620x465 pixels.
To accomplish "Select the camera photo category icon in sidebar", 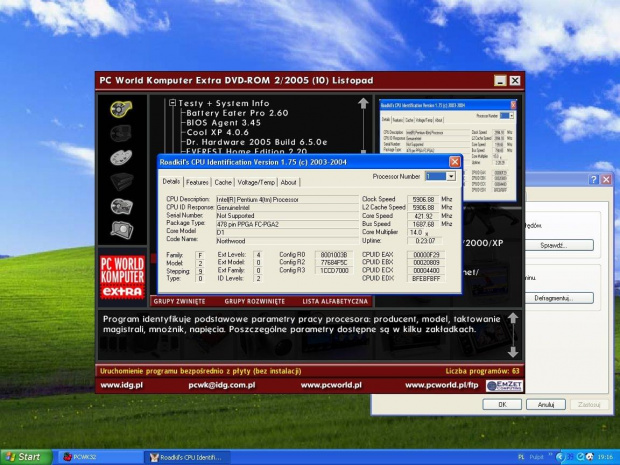I will tap(121, 230).
